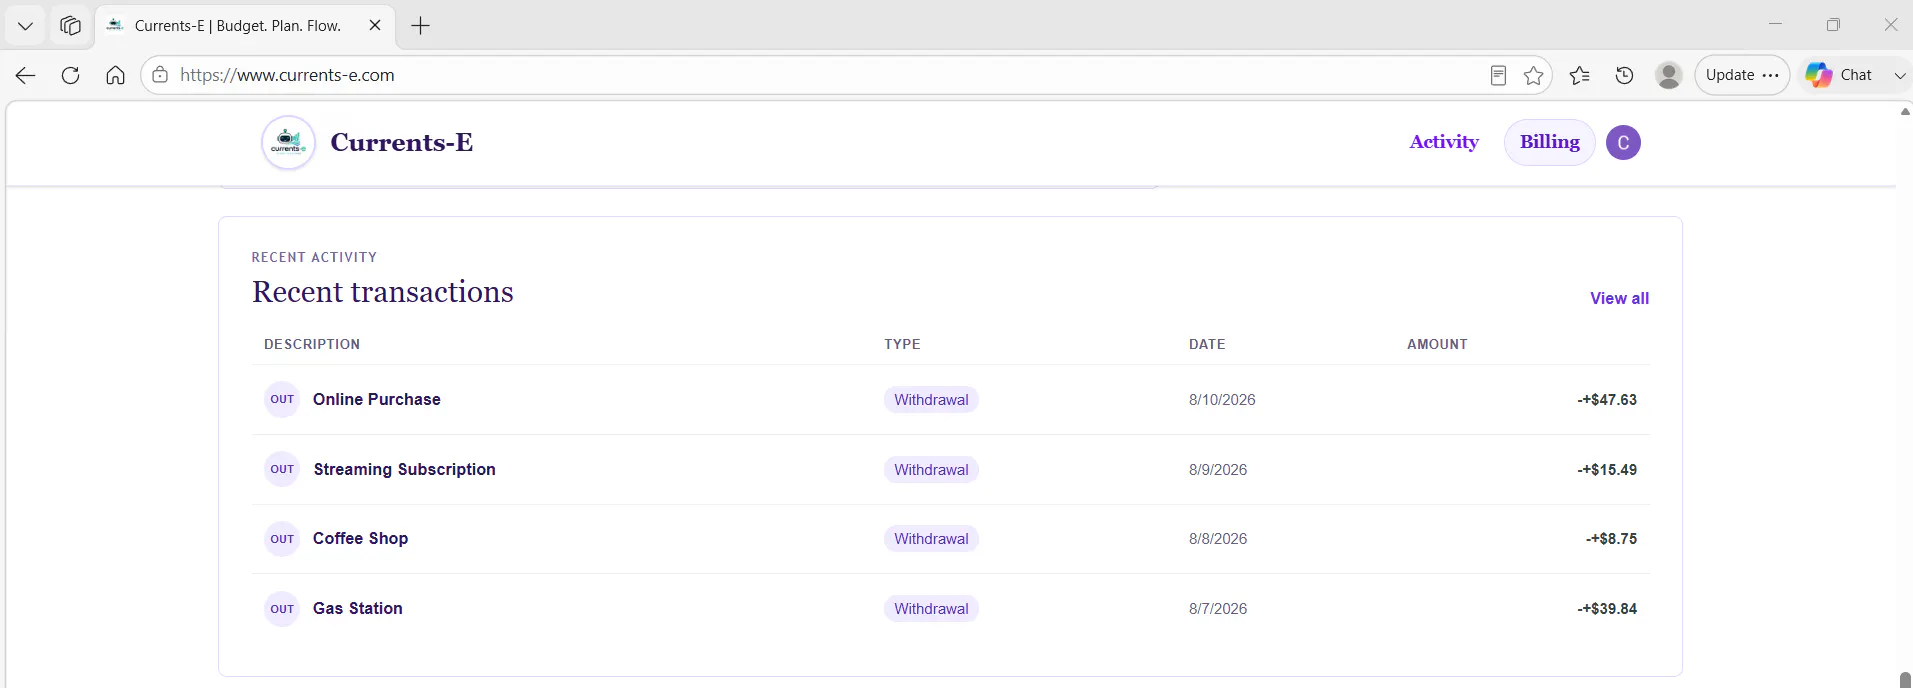Open browser history clock icon

point(1624,75)
